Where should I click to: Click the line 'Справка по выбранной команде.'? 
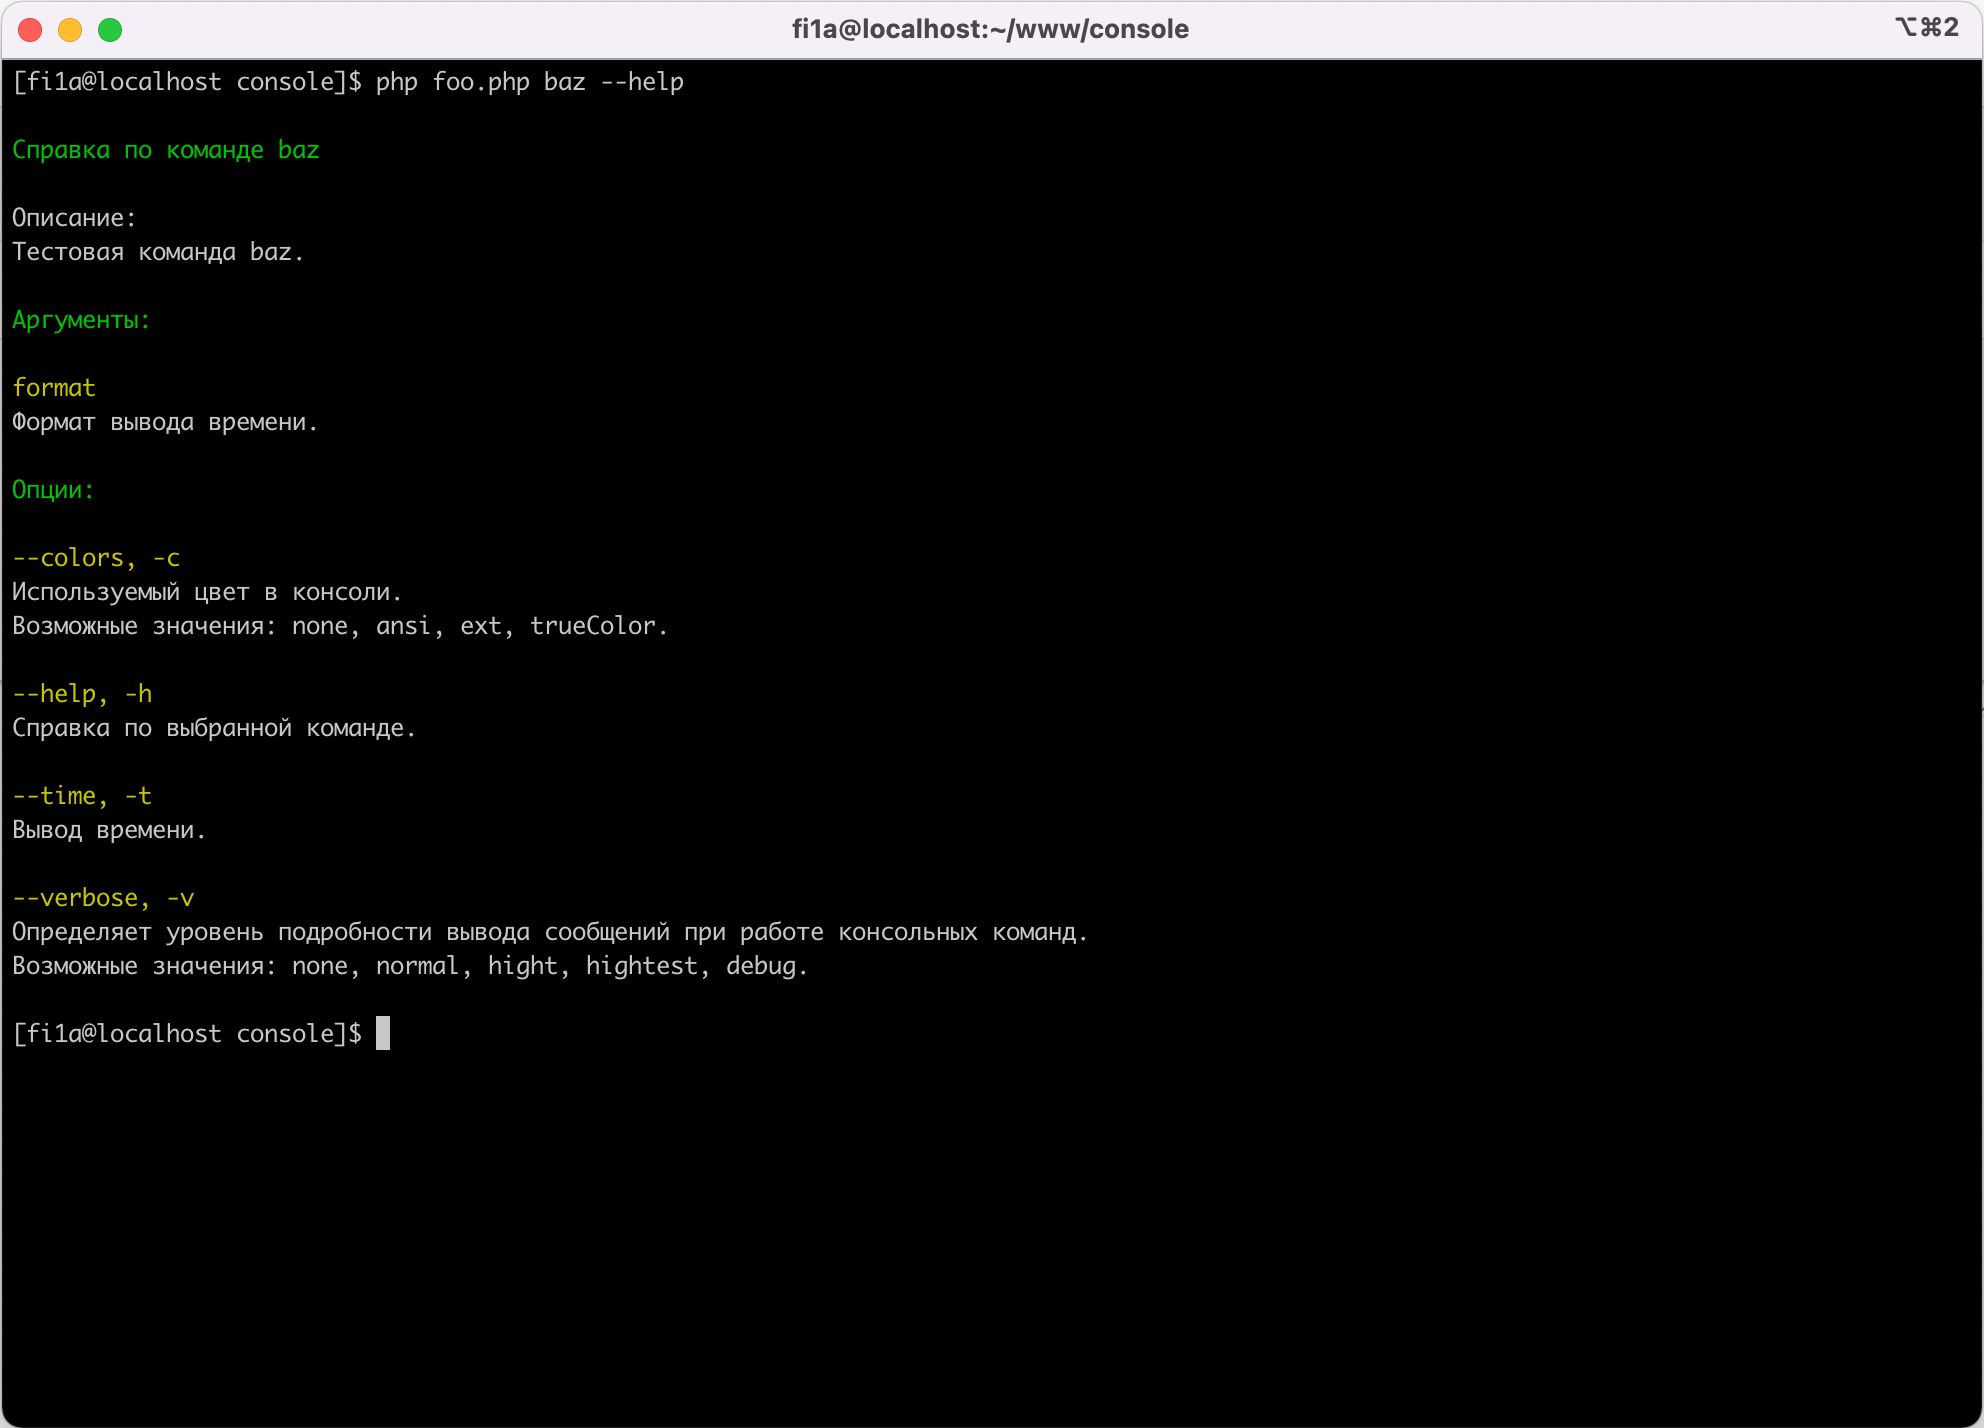tap(214, 728)
